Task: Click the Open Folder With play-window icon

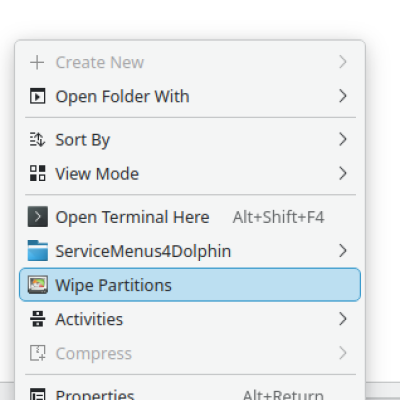Action: 37,96
